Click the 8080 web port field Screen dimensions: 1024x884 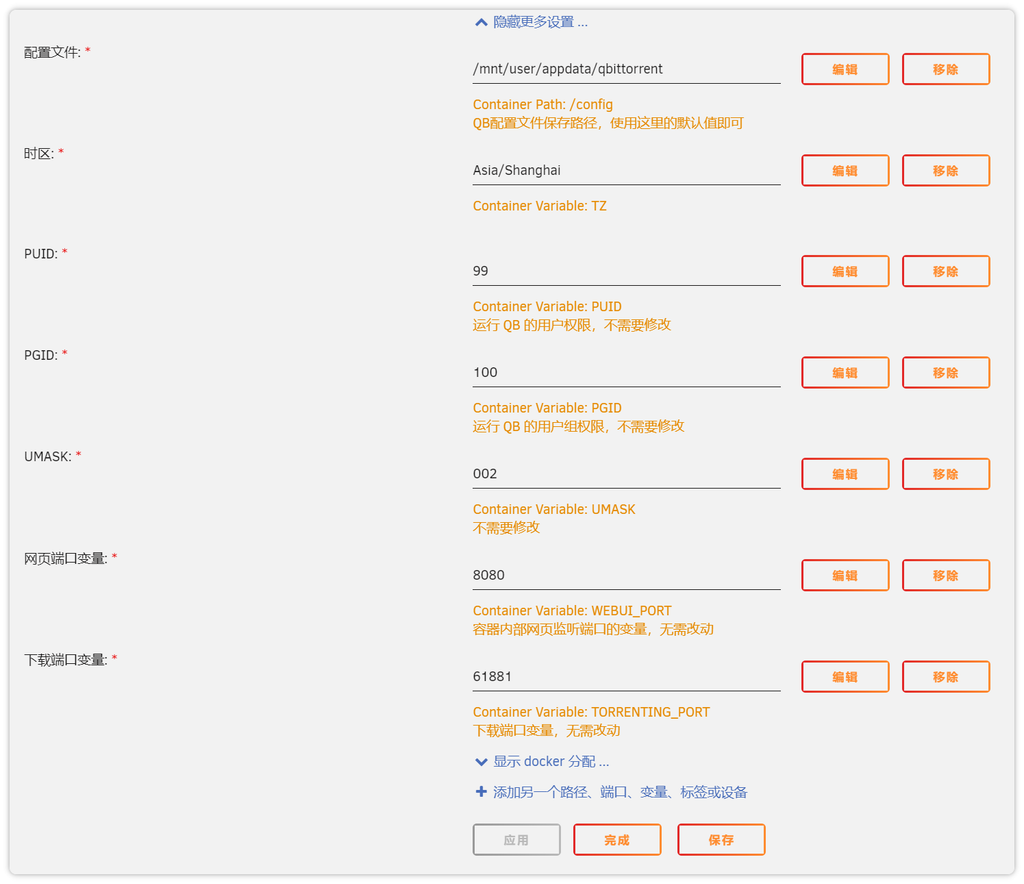[x=626, y=575]
